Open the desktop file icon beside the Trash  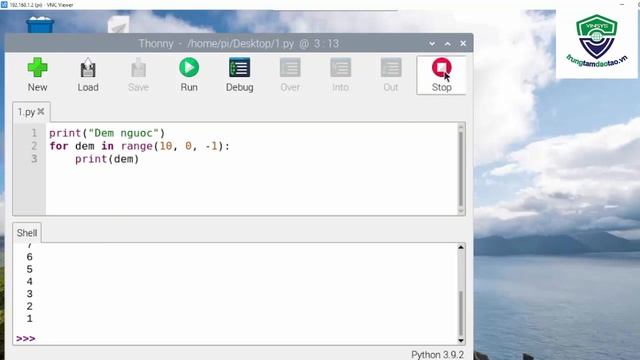click(118, 24)
